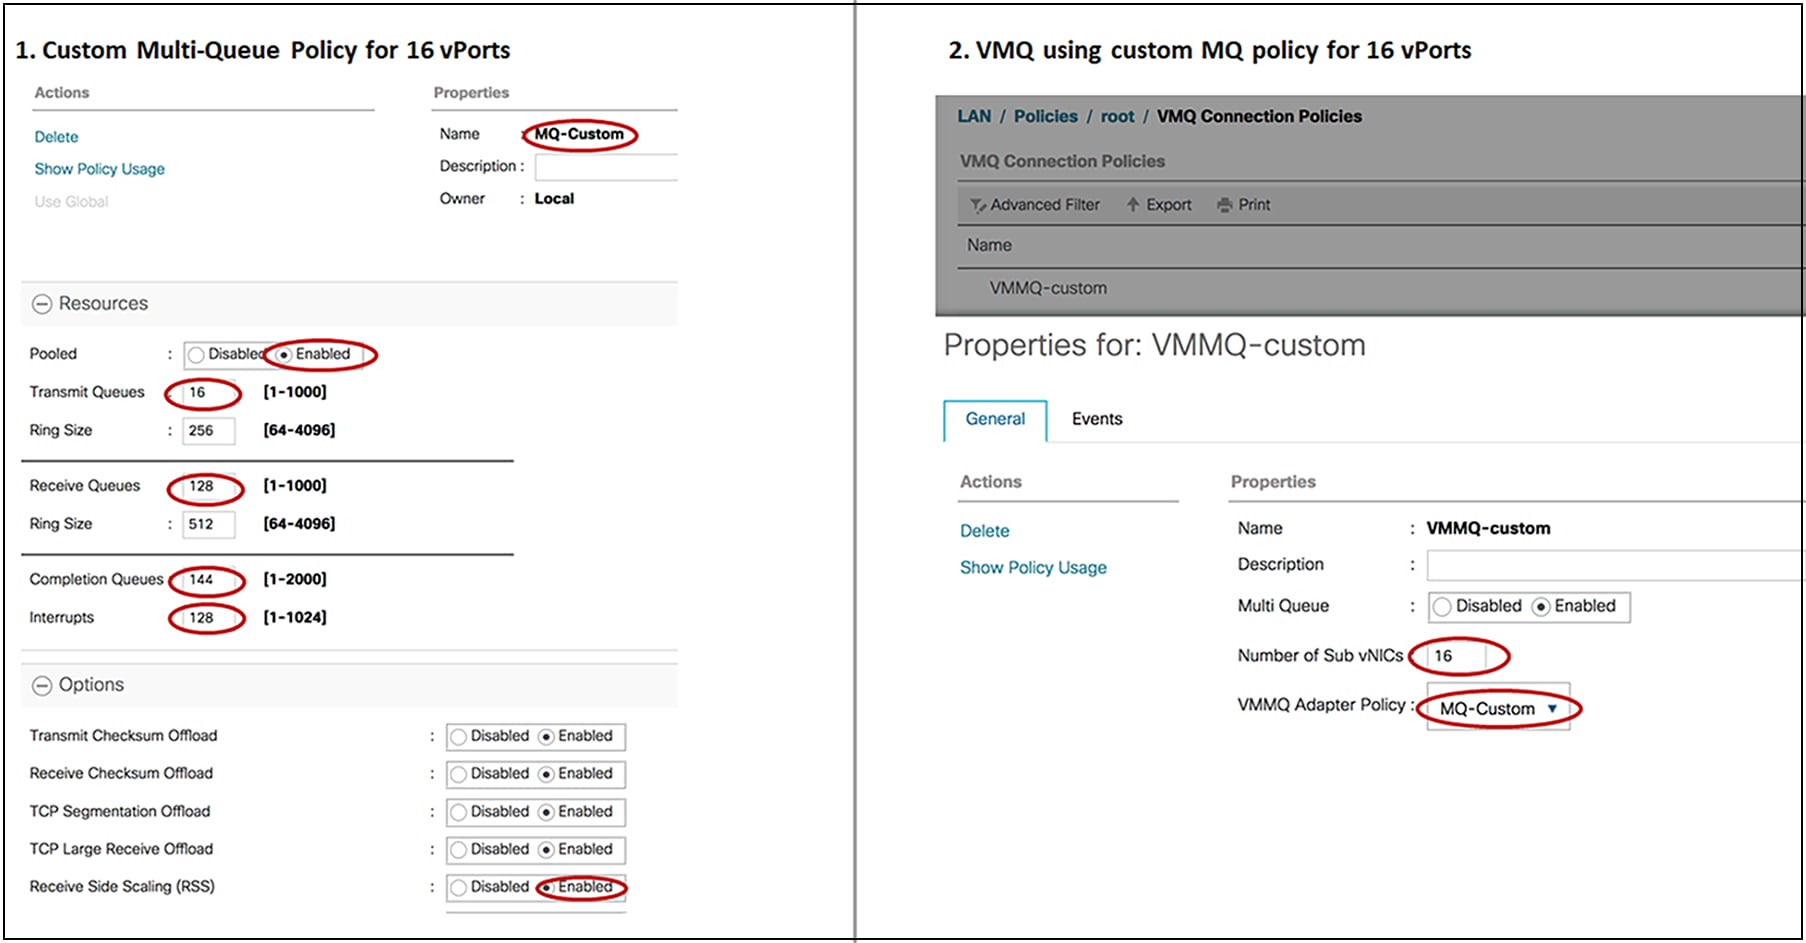Set Receive Checksum Offload to Enabled
The height and width of the screenshot is (943, 1806).
546,775
